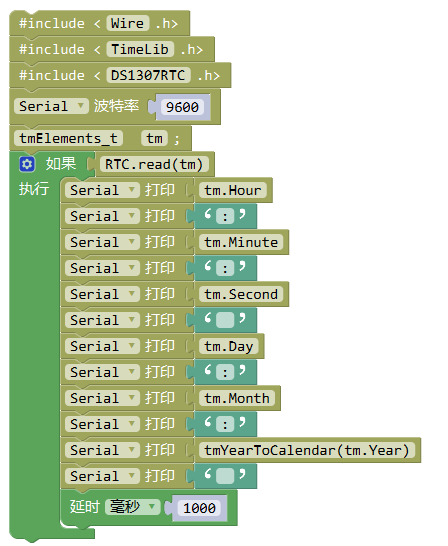Select the 打印 label in the tm.Day row
Image resolution: width=448 pixels, height=546 pixels.
coord(160,346)
